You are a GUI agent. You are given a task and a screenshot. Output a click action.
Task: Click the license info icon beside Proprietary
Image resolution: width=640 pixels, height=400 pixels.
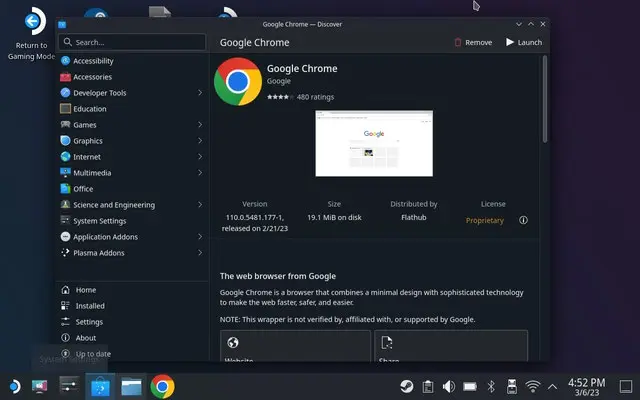tap(523, 220)
